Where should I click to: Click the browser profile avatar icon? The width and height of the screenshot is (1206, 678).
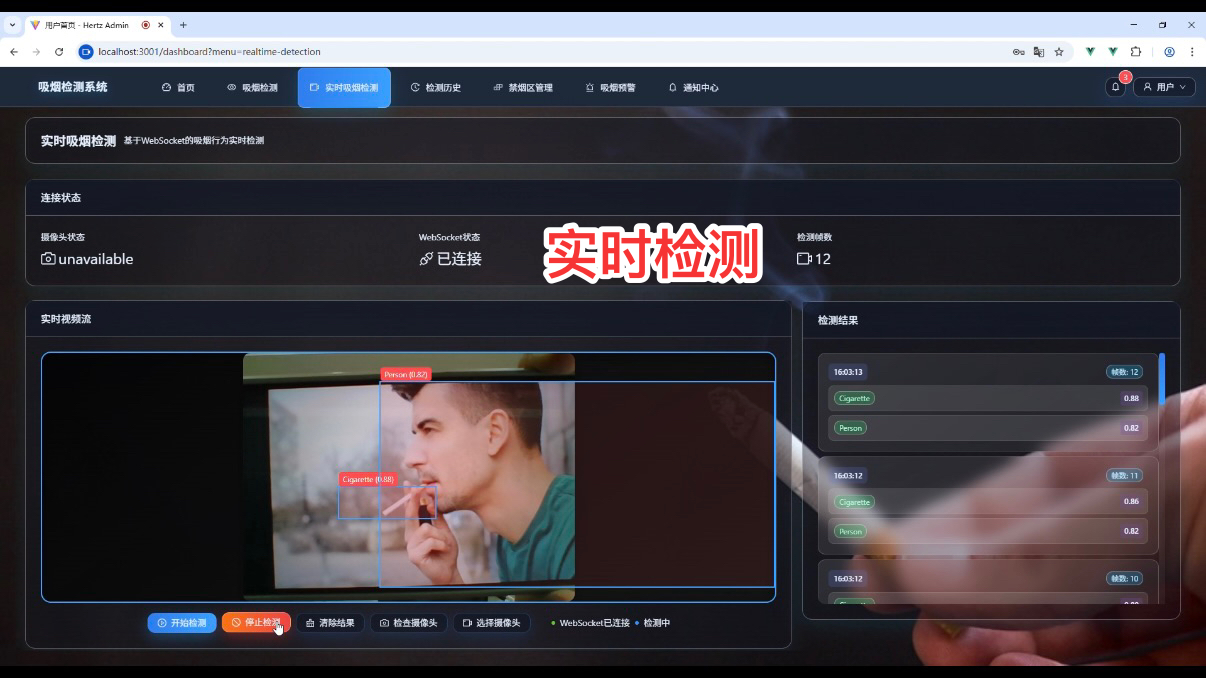(1169, 52)
